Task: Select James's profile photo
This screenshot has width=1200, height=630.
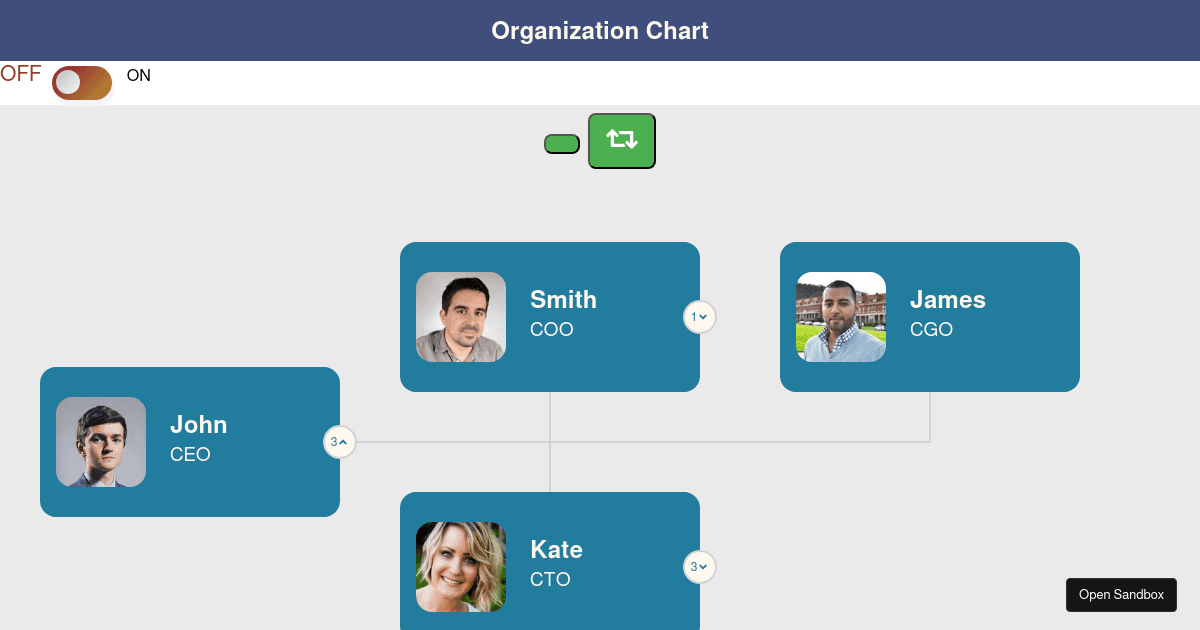Action: coord(840,316)
